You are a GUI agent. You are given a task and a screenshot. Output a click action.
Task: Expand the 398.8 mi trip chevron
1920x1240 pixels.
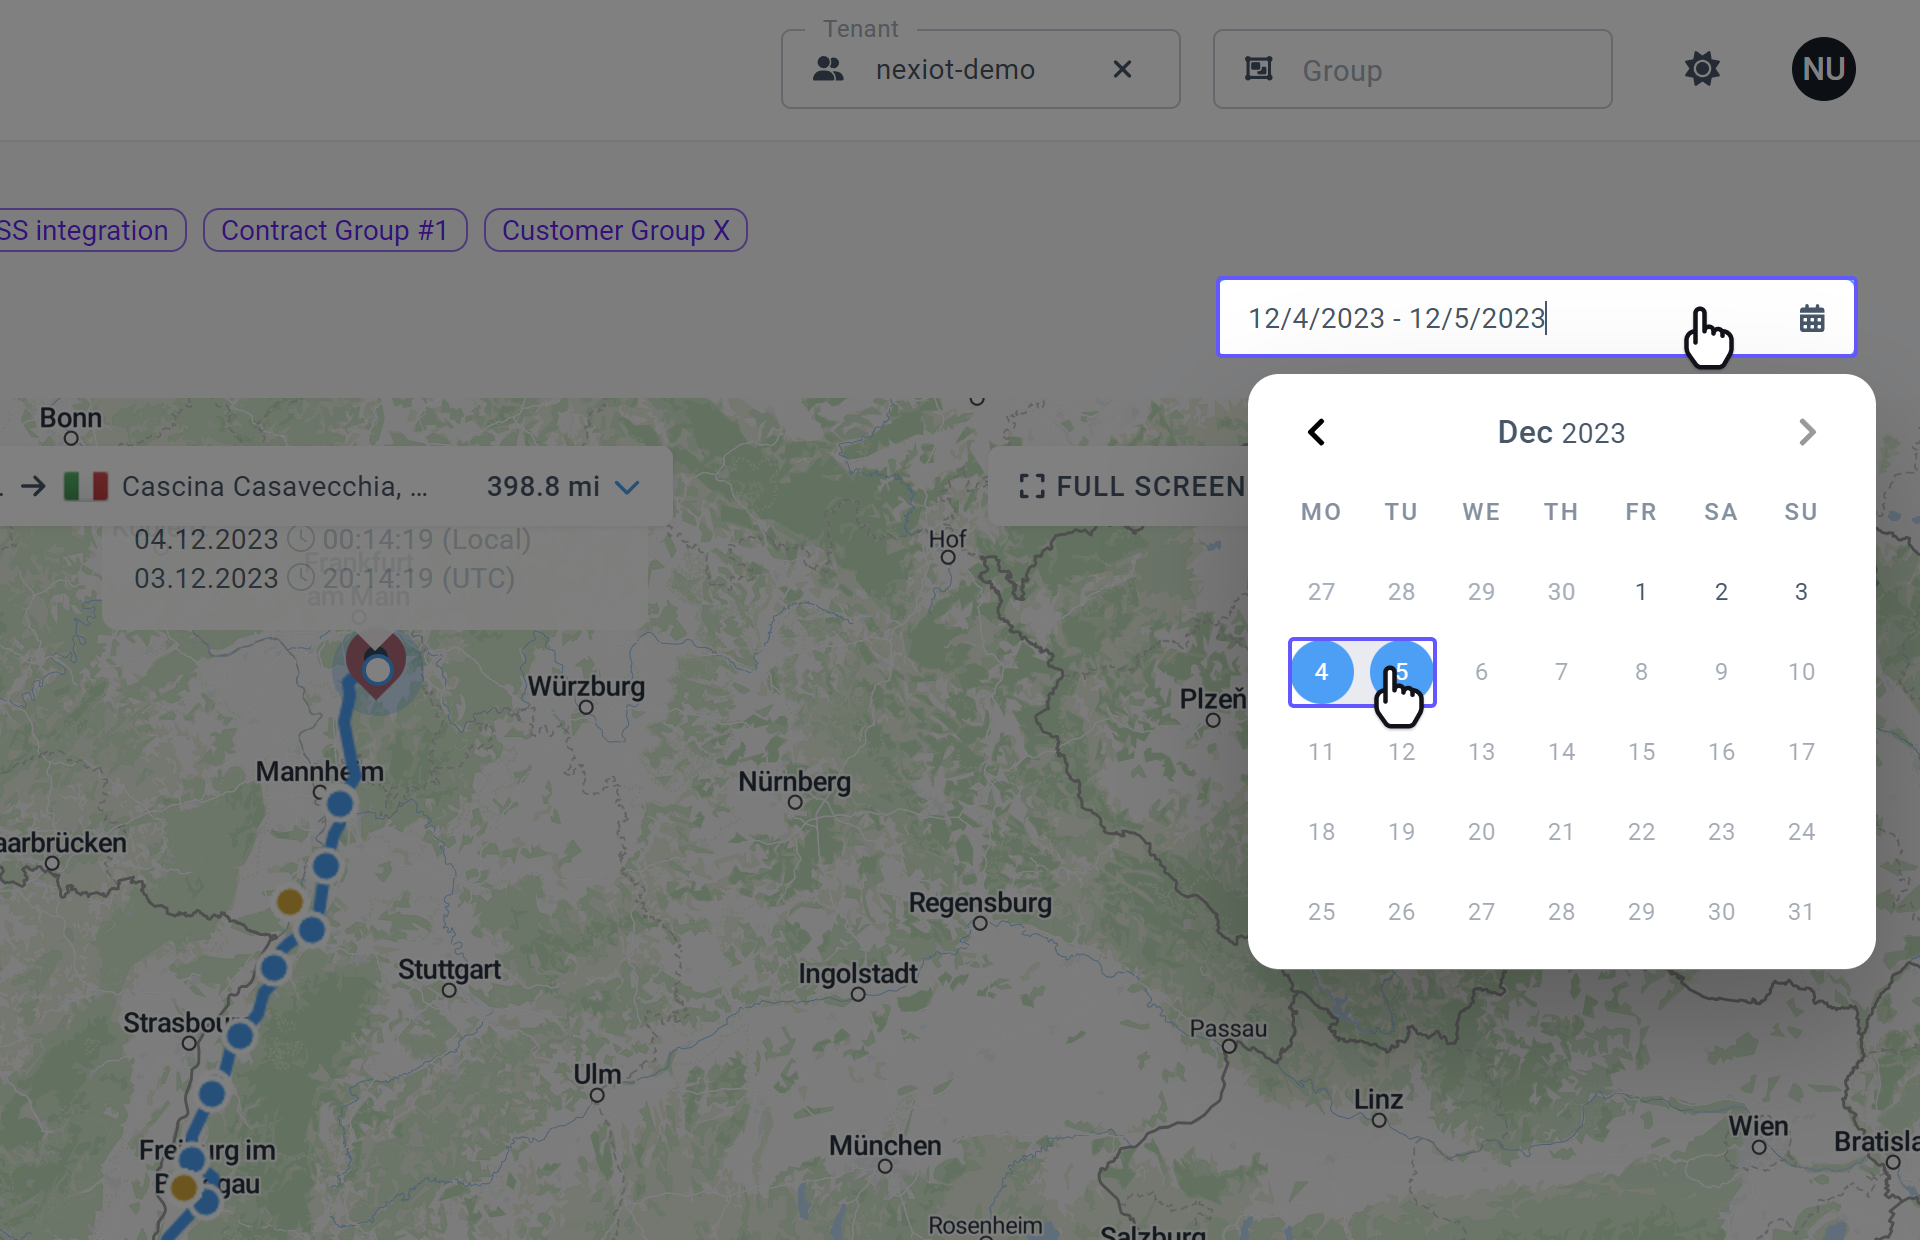pos(627,487)
